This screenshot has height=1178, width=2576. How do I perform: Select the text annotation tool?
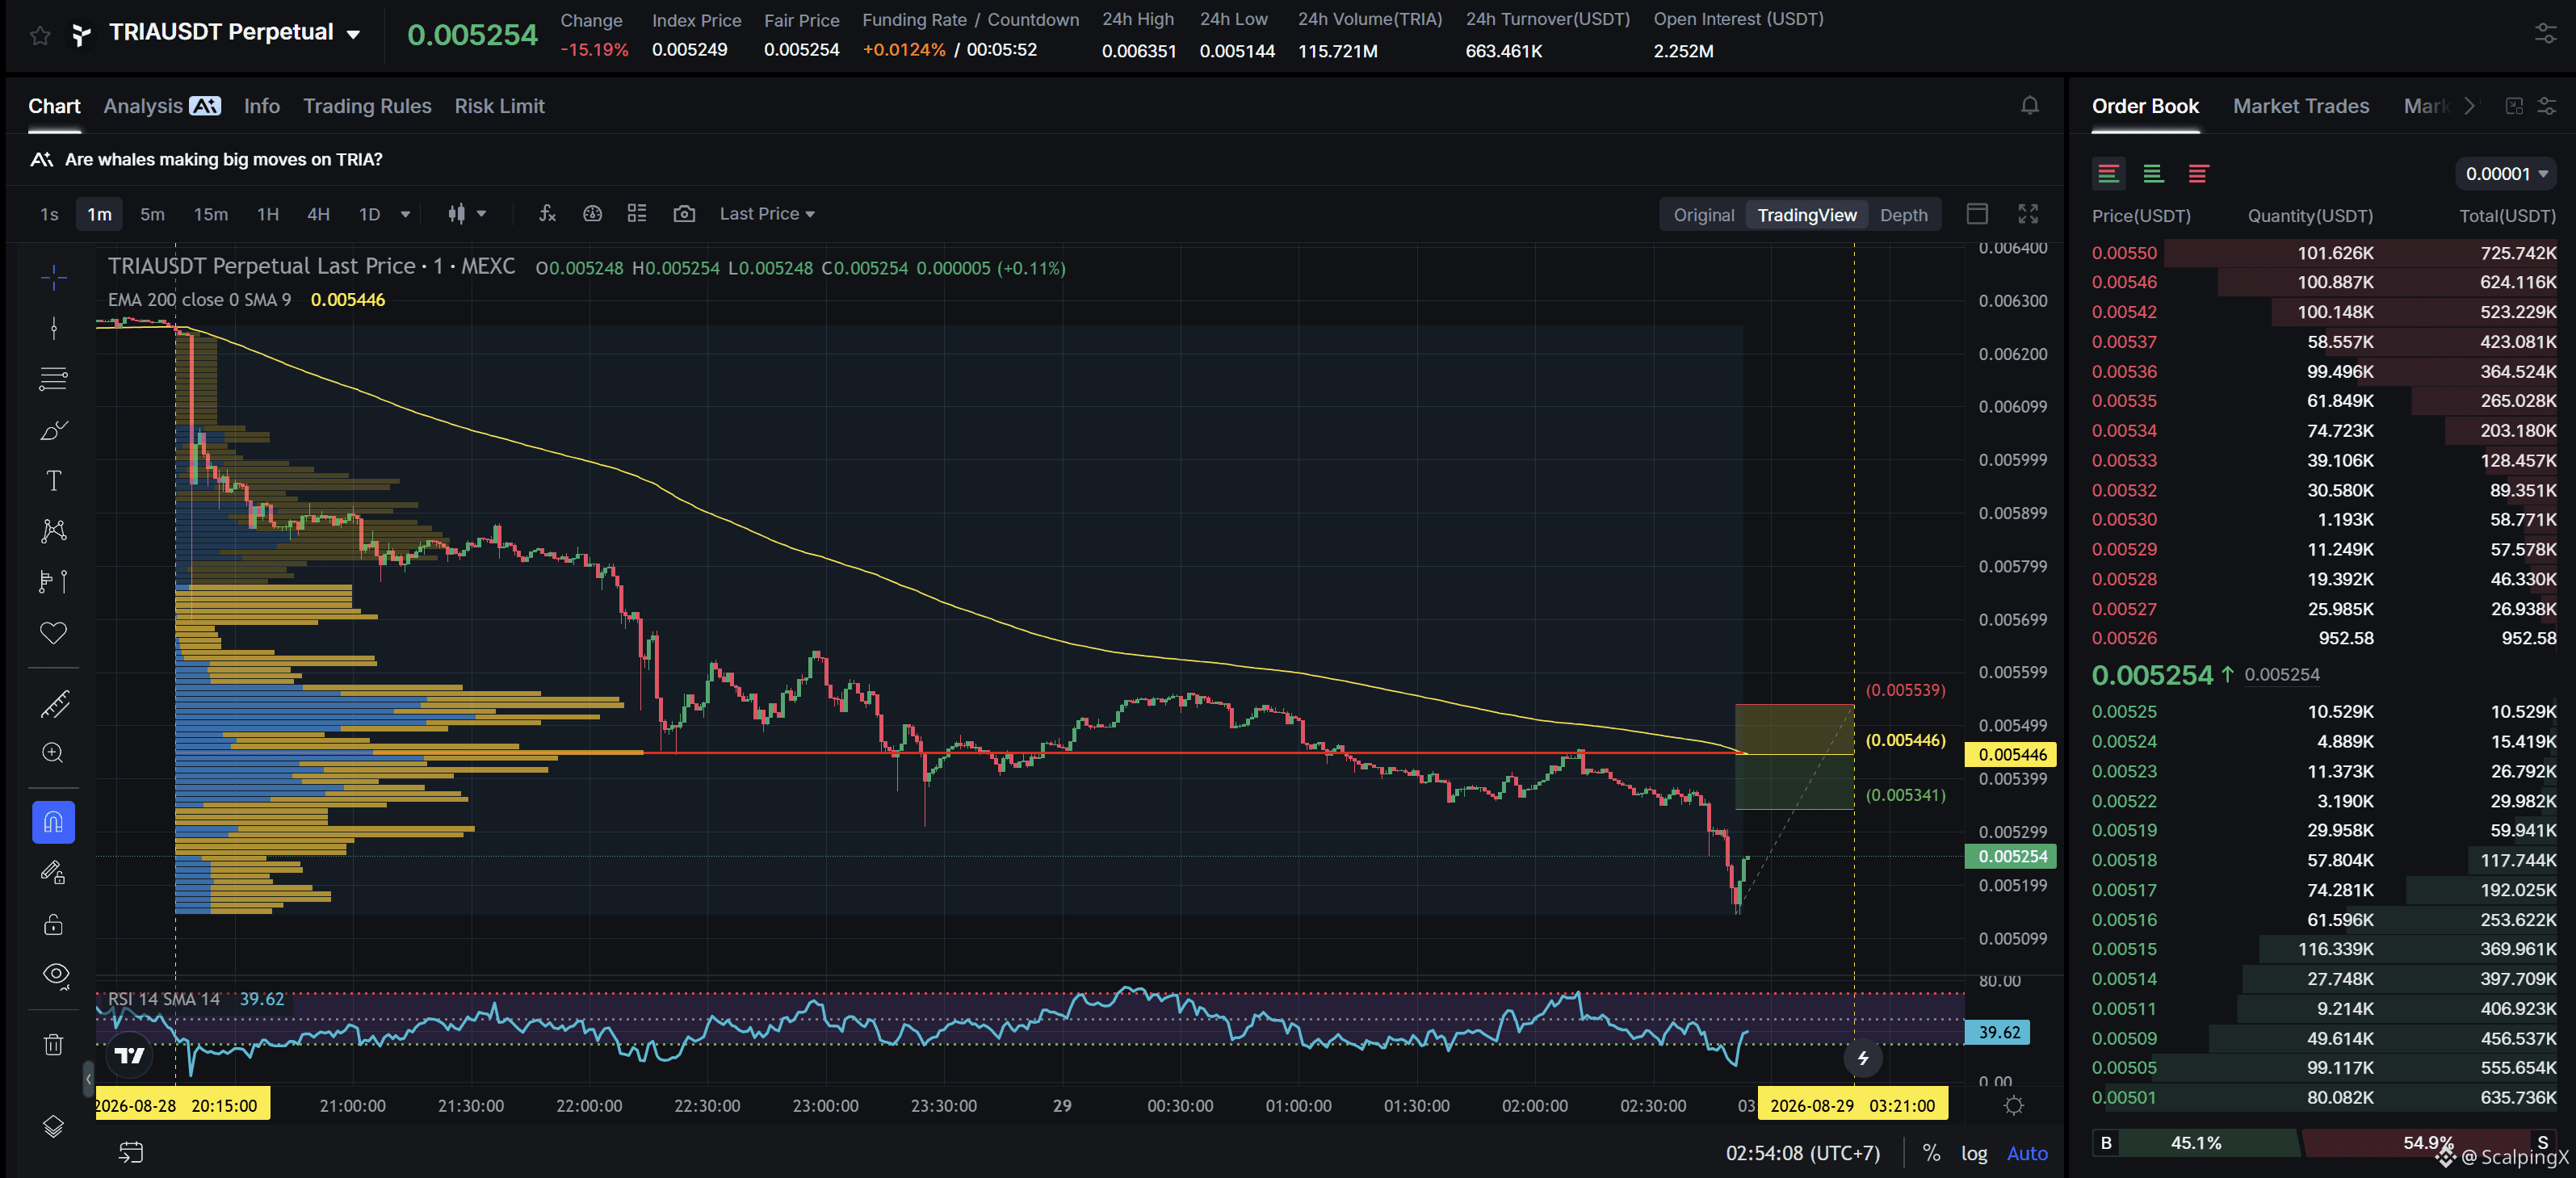(x=54, y=481)
